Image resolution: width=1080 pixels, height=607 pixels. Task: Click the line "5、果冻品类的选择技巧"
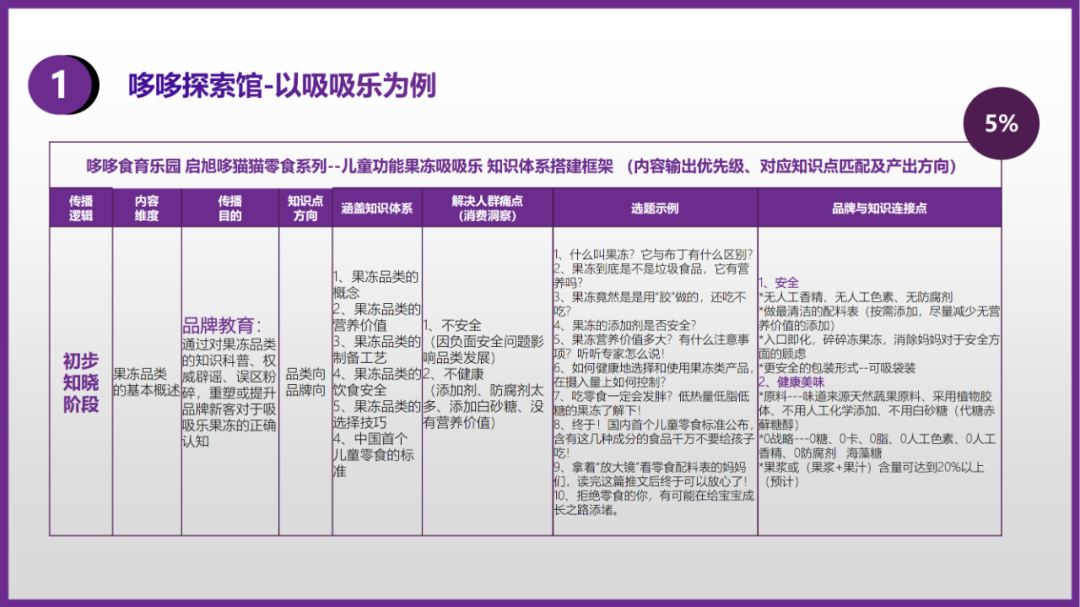point(377,414)
